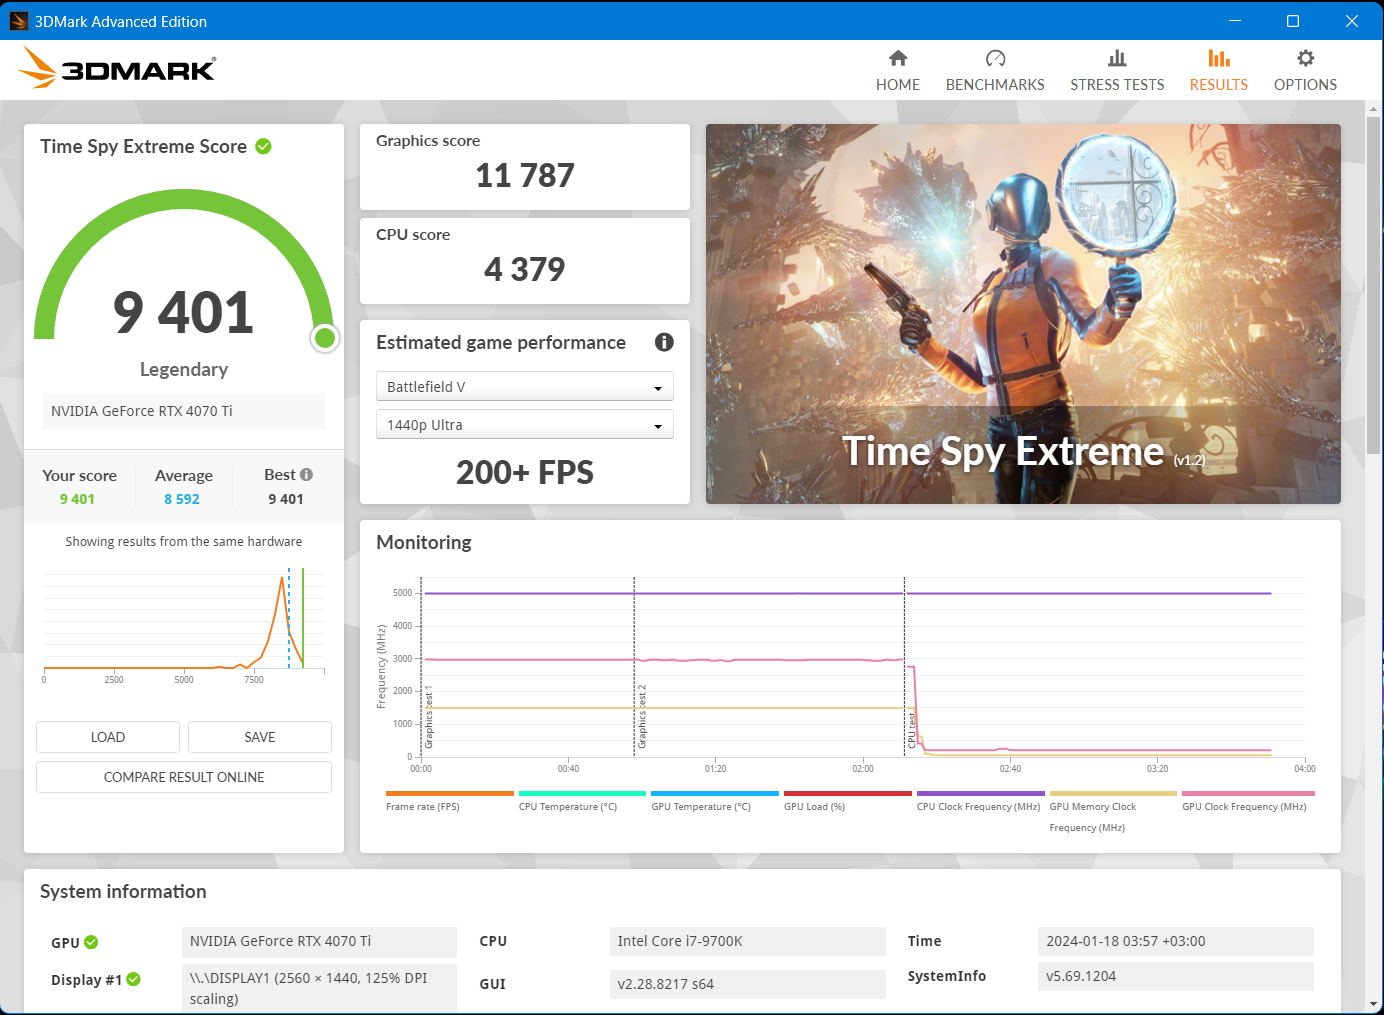Toggle the GPU Memory Clock Frequency legend swatch

[1113, 794]
